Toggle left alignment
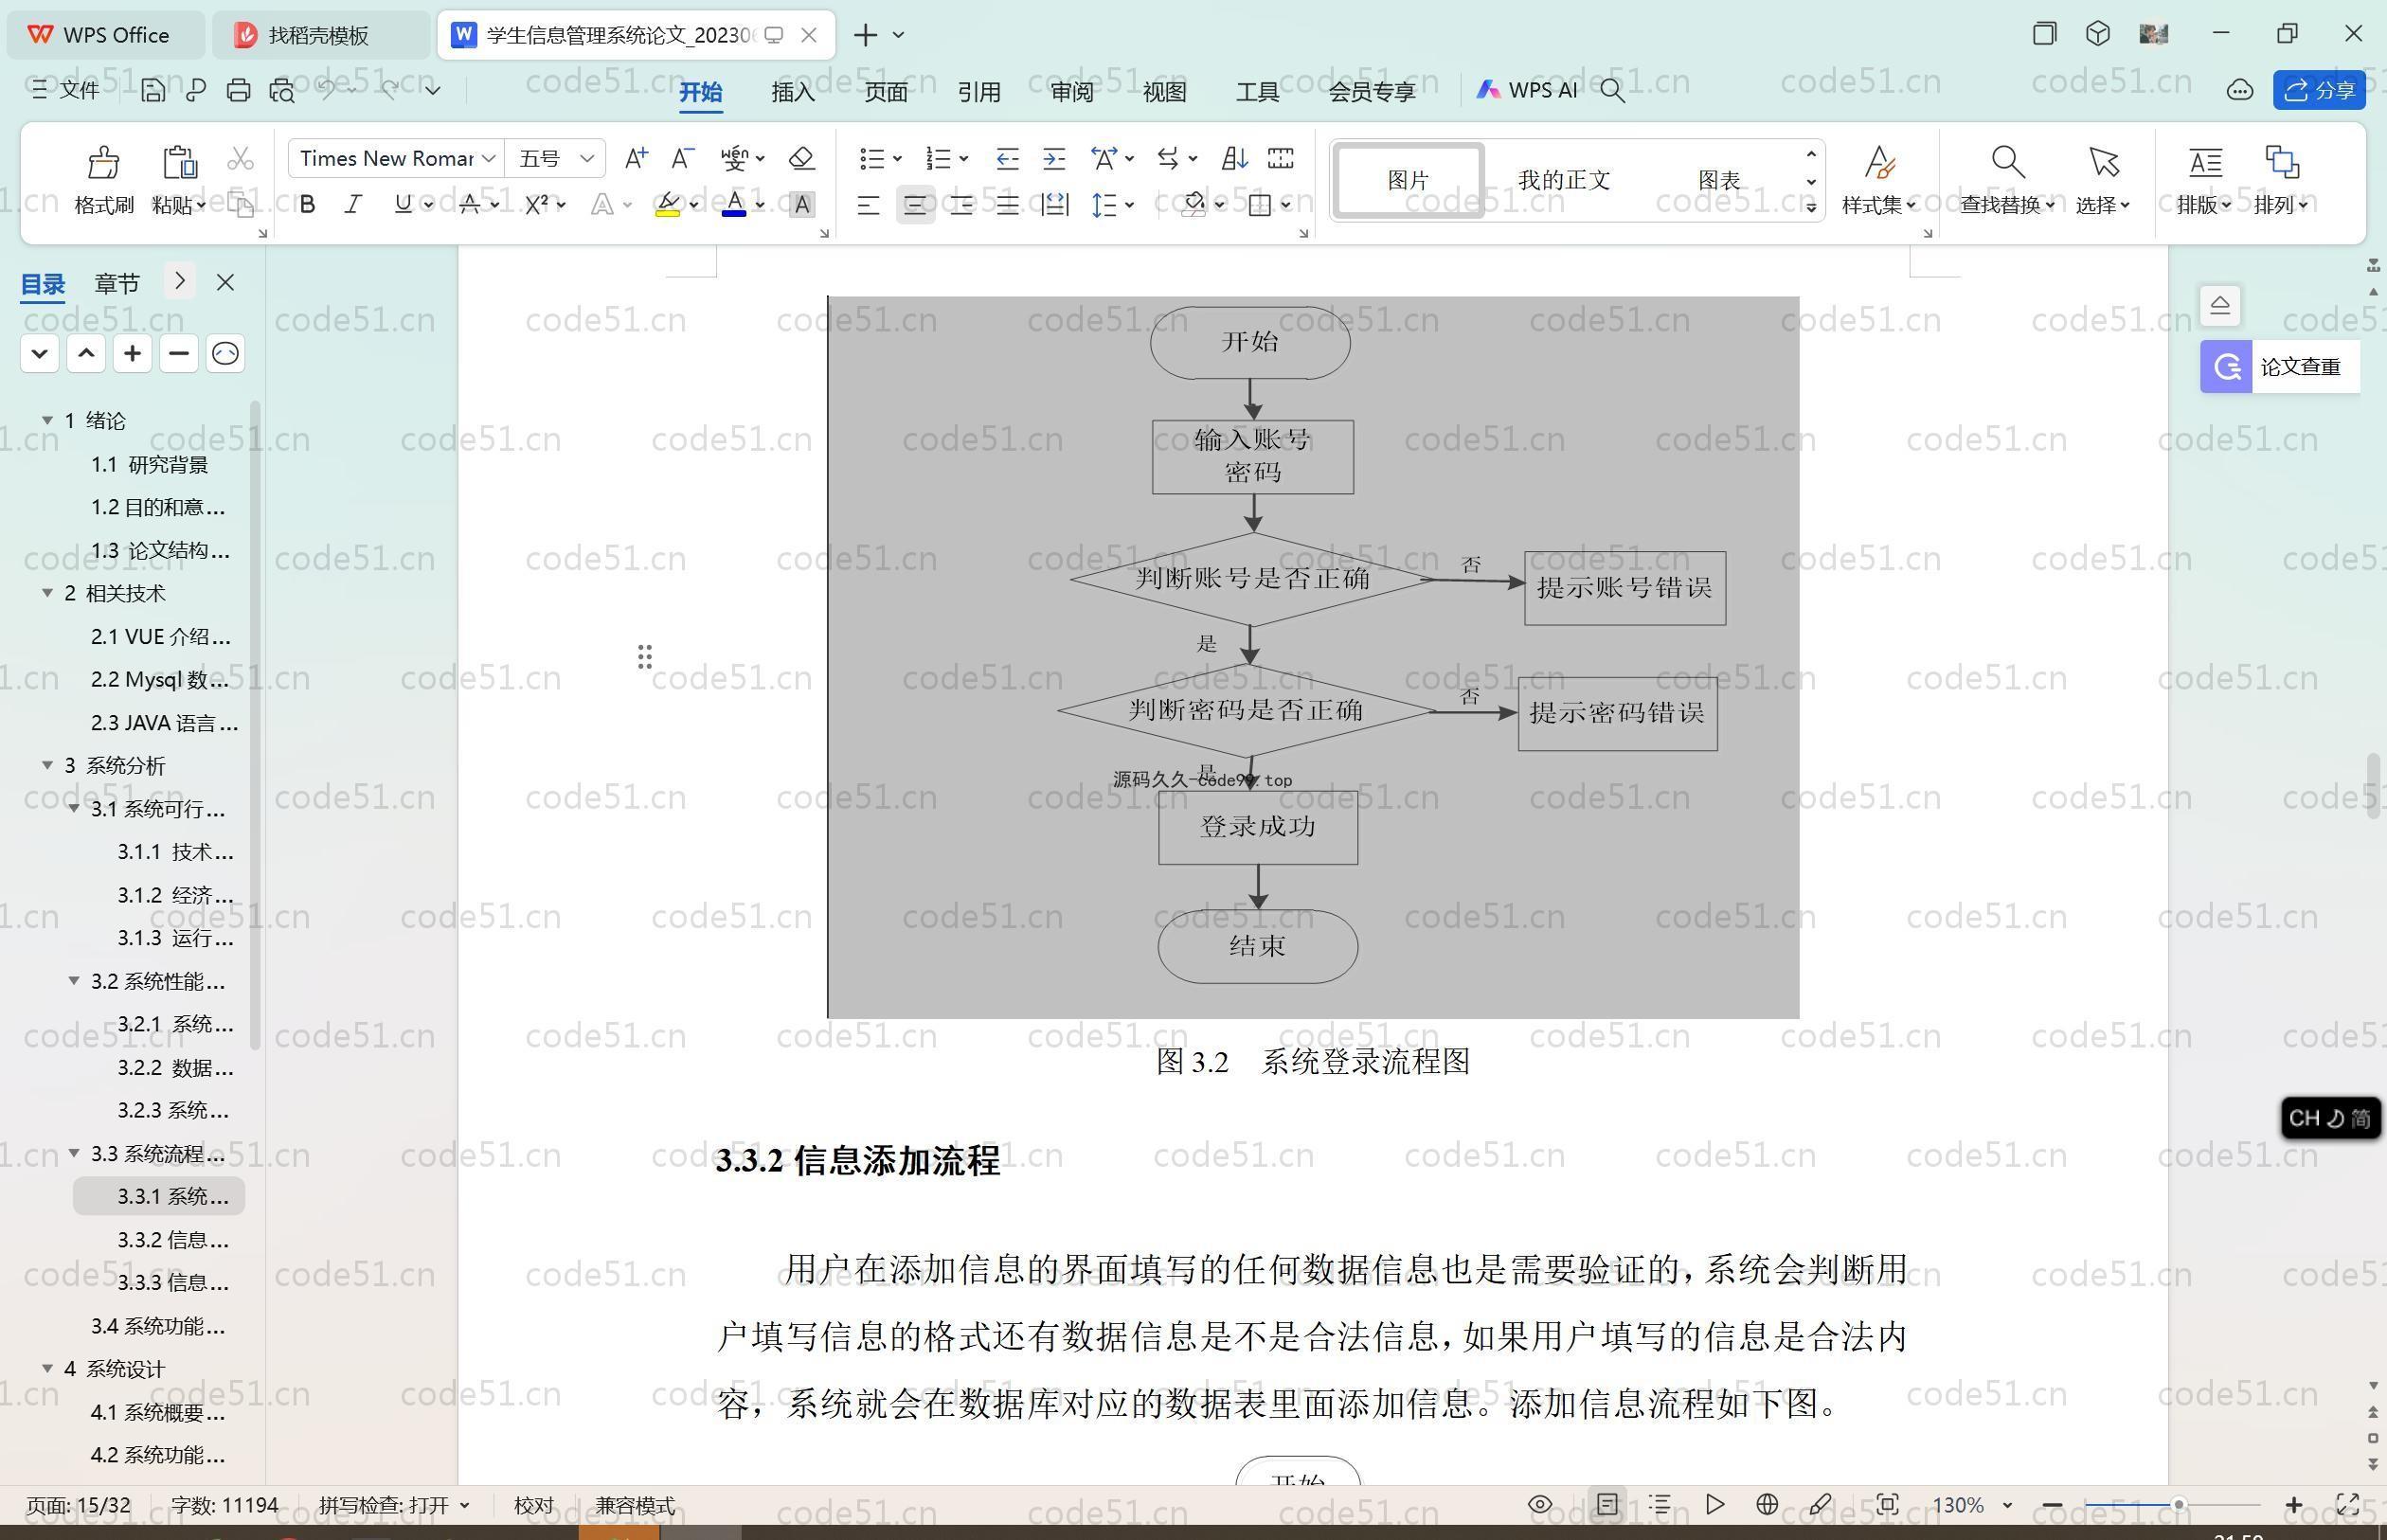Viewport: 2387px width, 1540px height. (x=868, y=205)
